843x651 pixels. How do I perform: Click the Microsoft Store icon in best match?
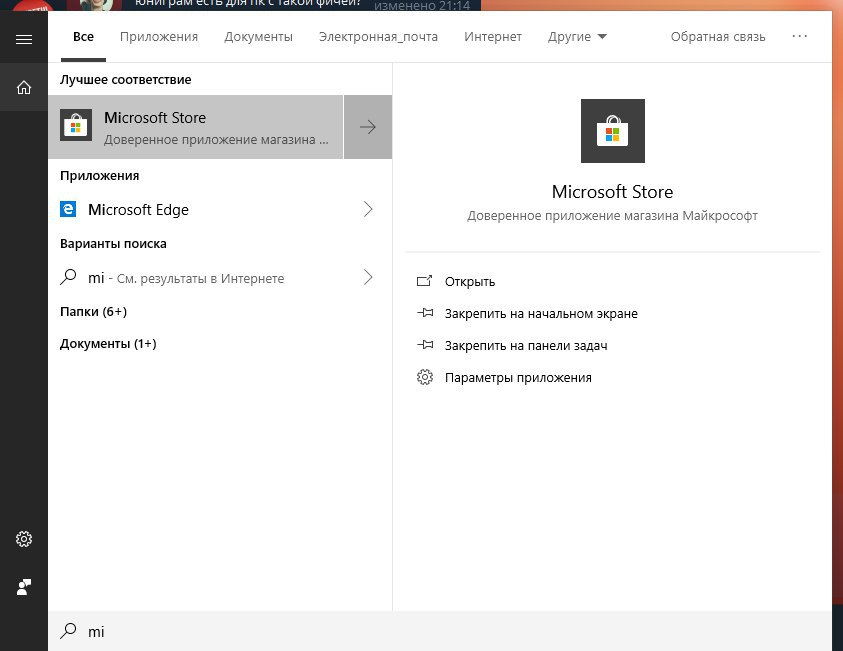76,125
